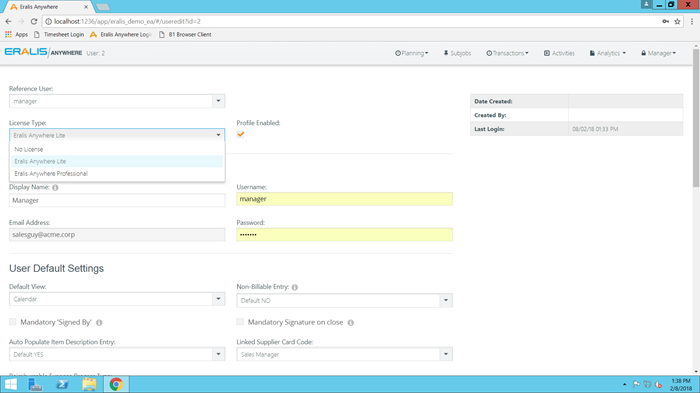This screenshot has height=393, width=700.
Task: Select the No License option
Action: [117, 149]
